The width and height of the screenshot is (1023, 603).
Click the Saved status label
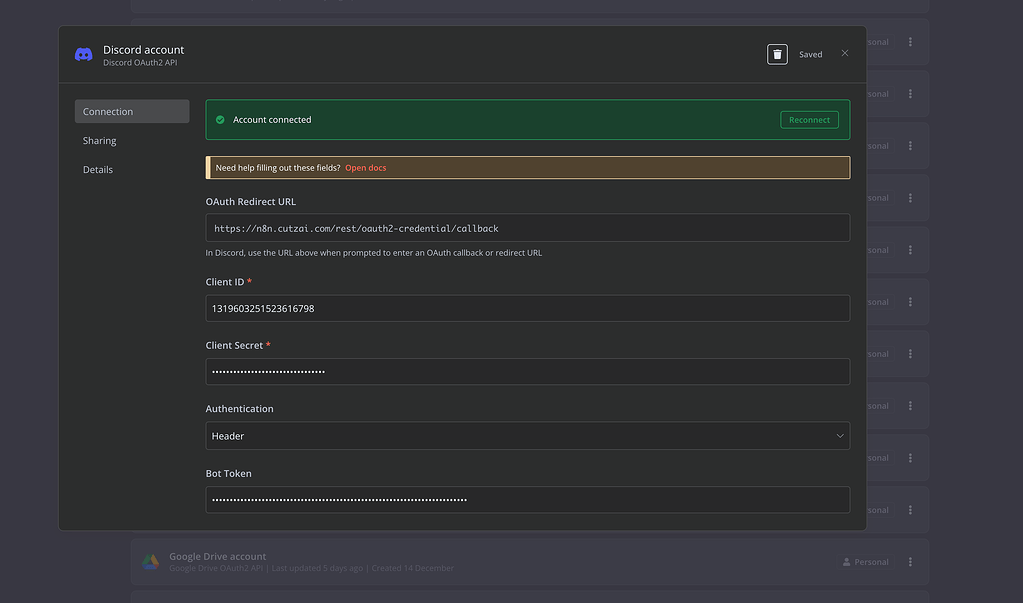click(x=810, y=54)
